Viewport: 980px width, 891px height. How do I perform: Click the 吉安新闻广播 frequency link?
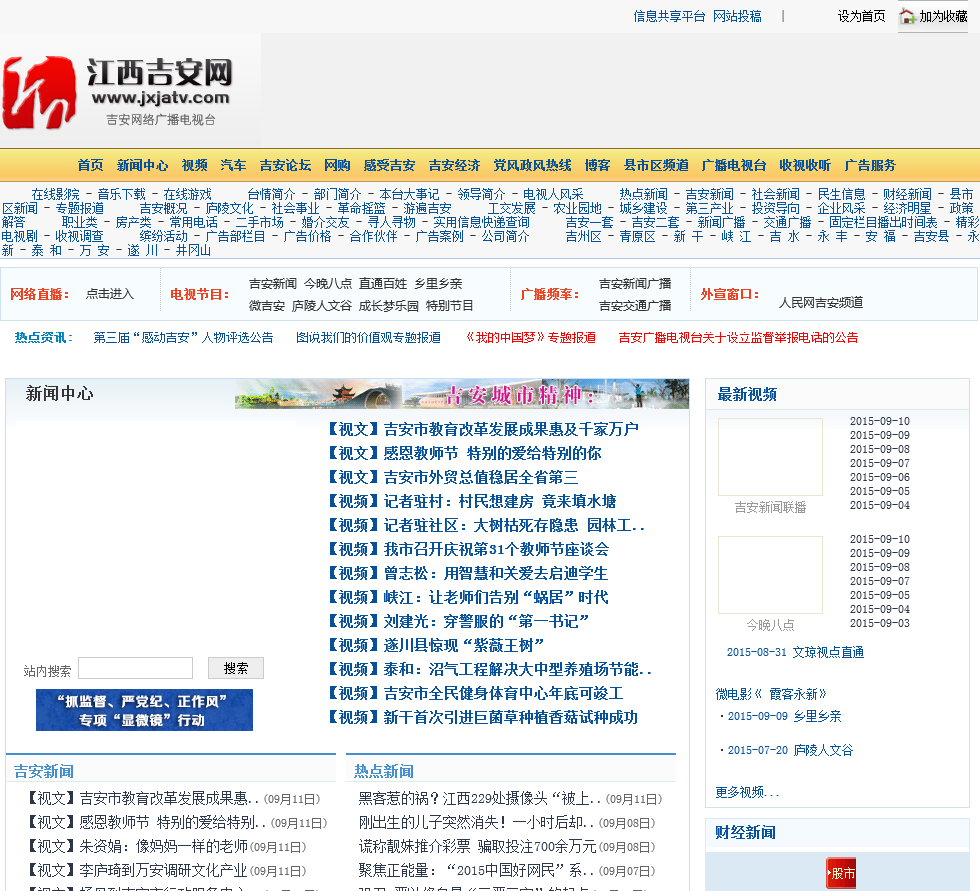(635, 284)
